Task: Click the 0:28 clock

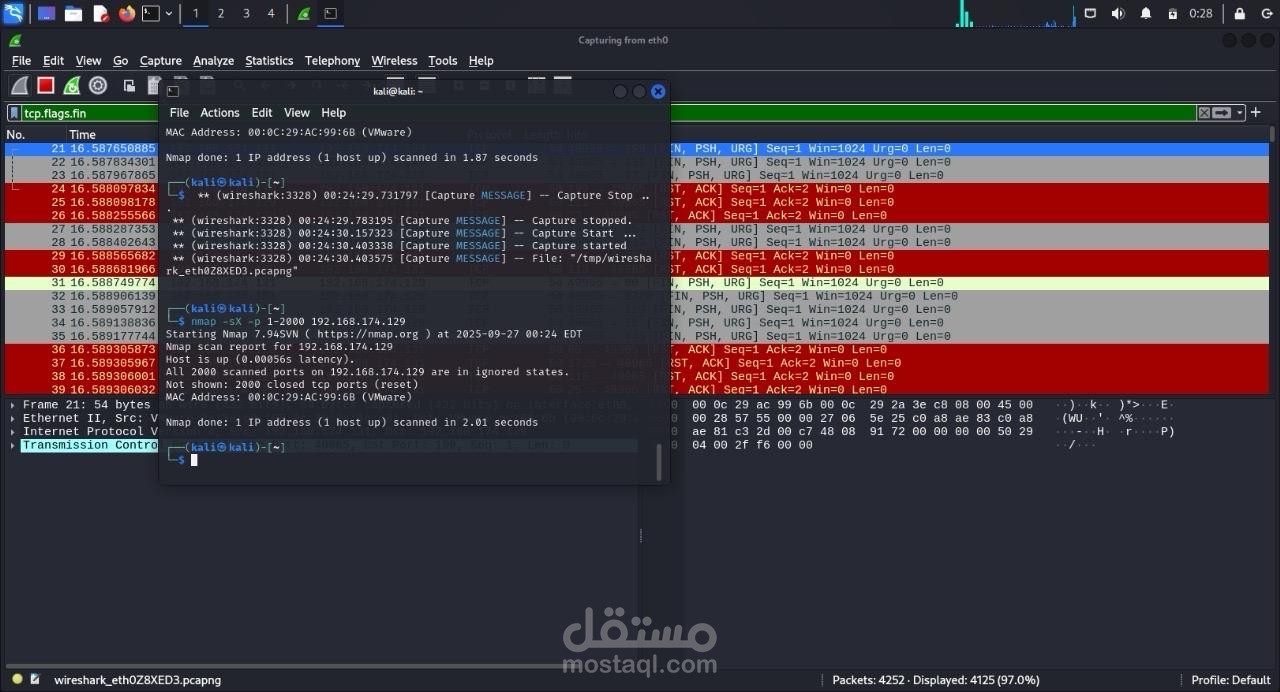Action: [x=1201, y=13]
